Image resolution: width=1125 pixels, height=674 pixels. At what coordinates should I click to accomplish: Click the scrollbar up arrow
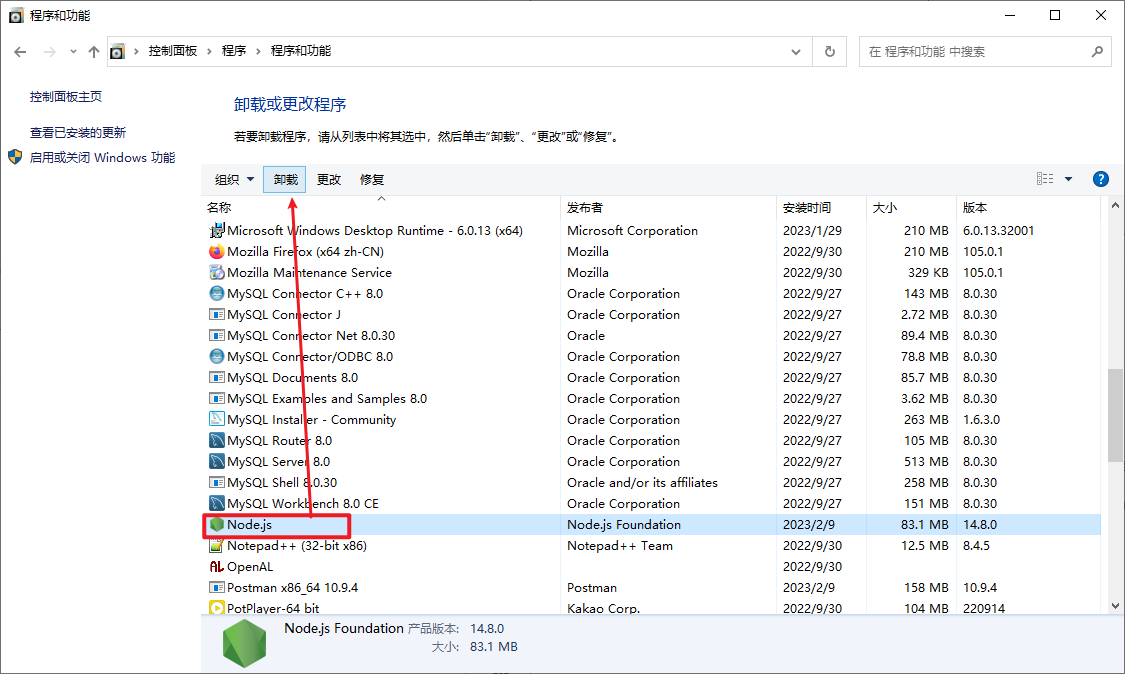pos(1115,205)
